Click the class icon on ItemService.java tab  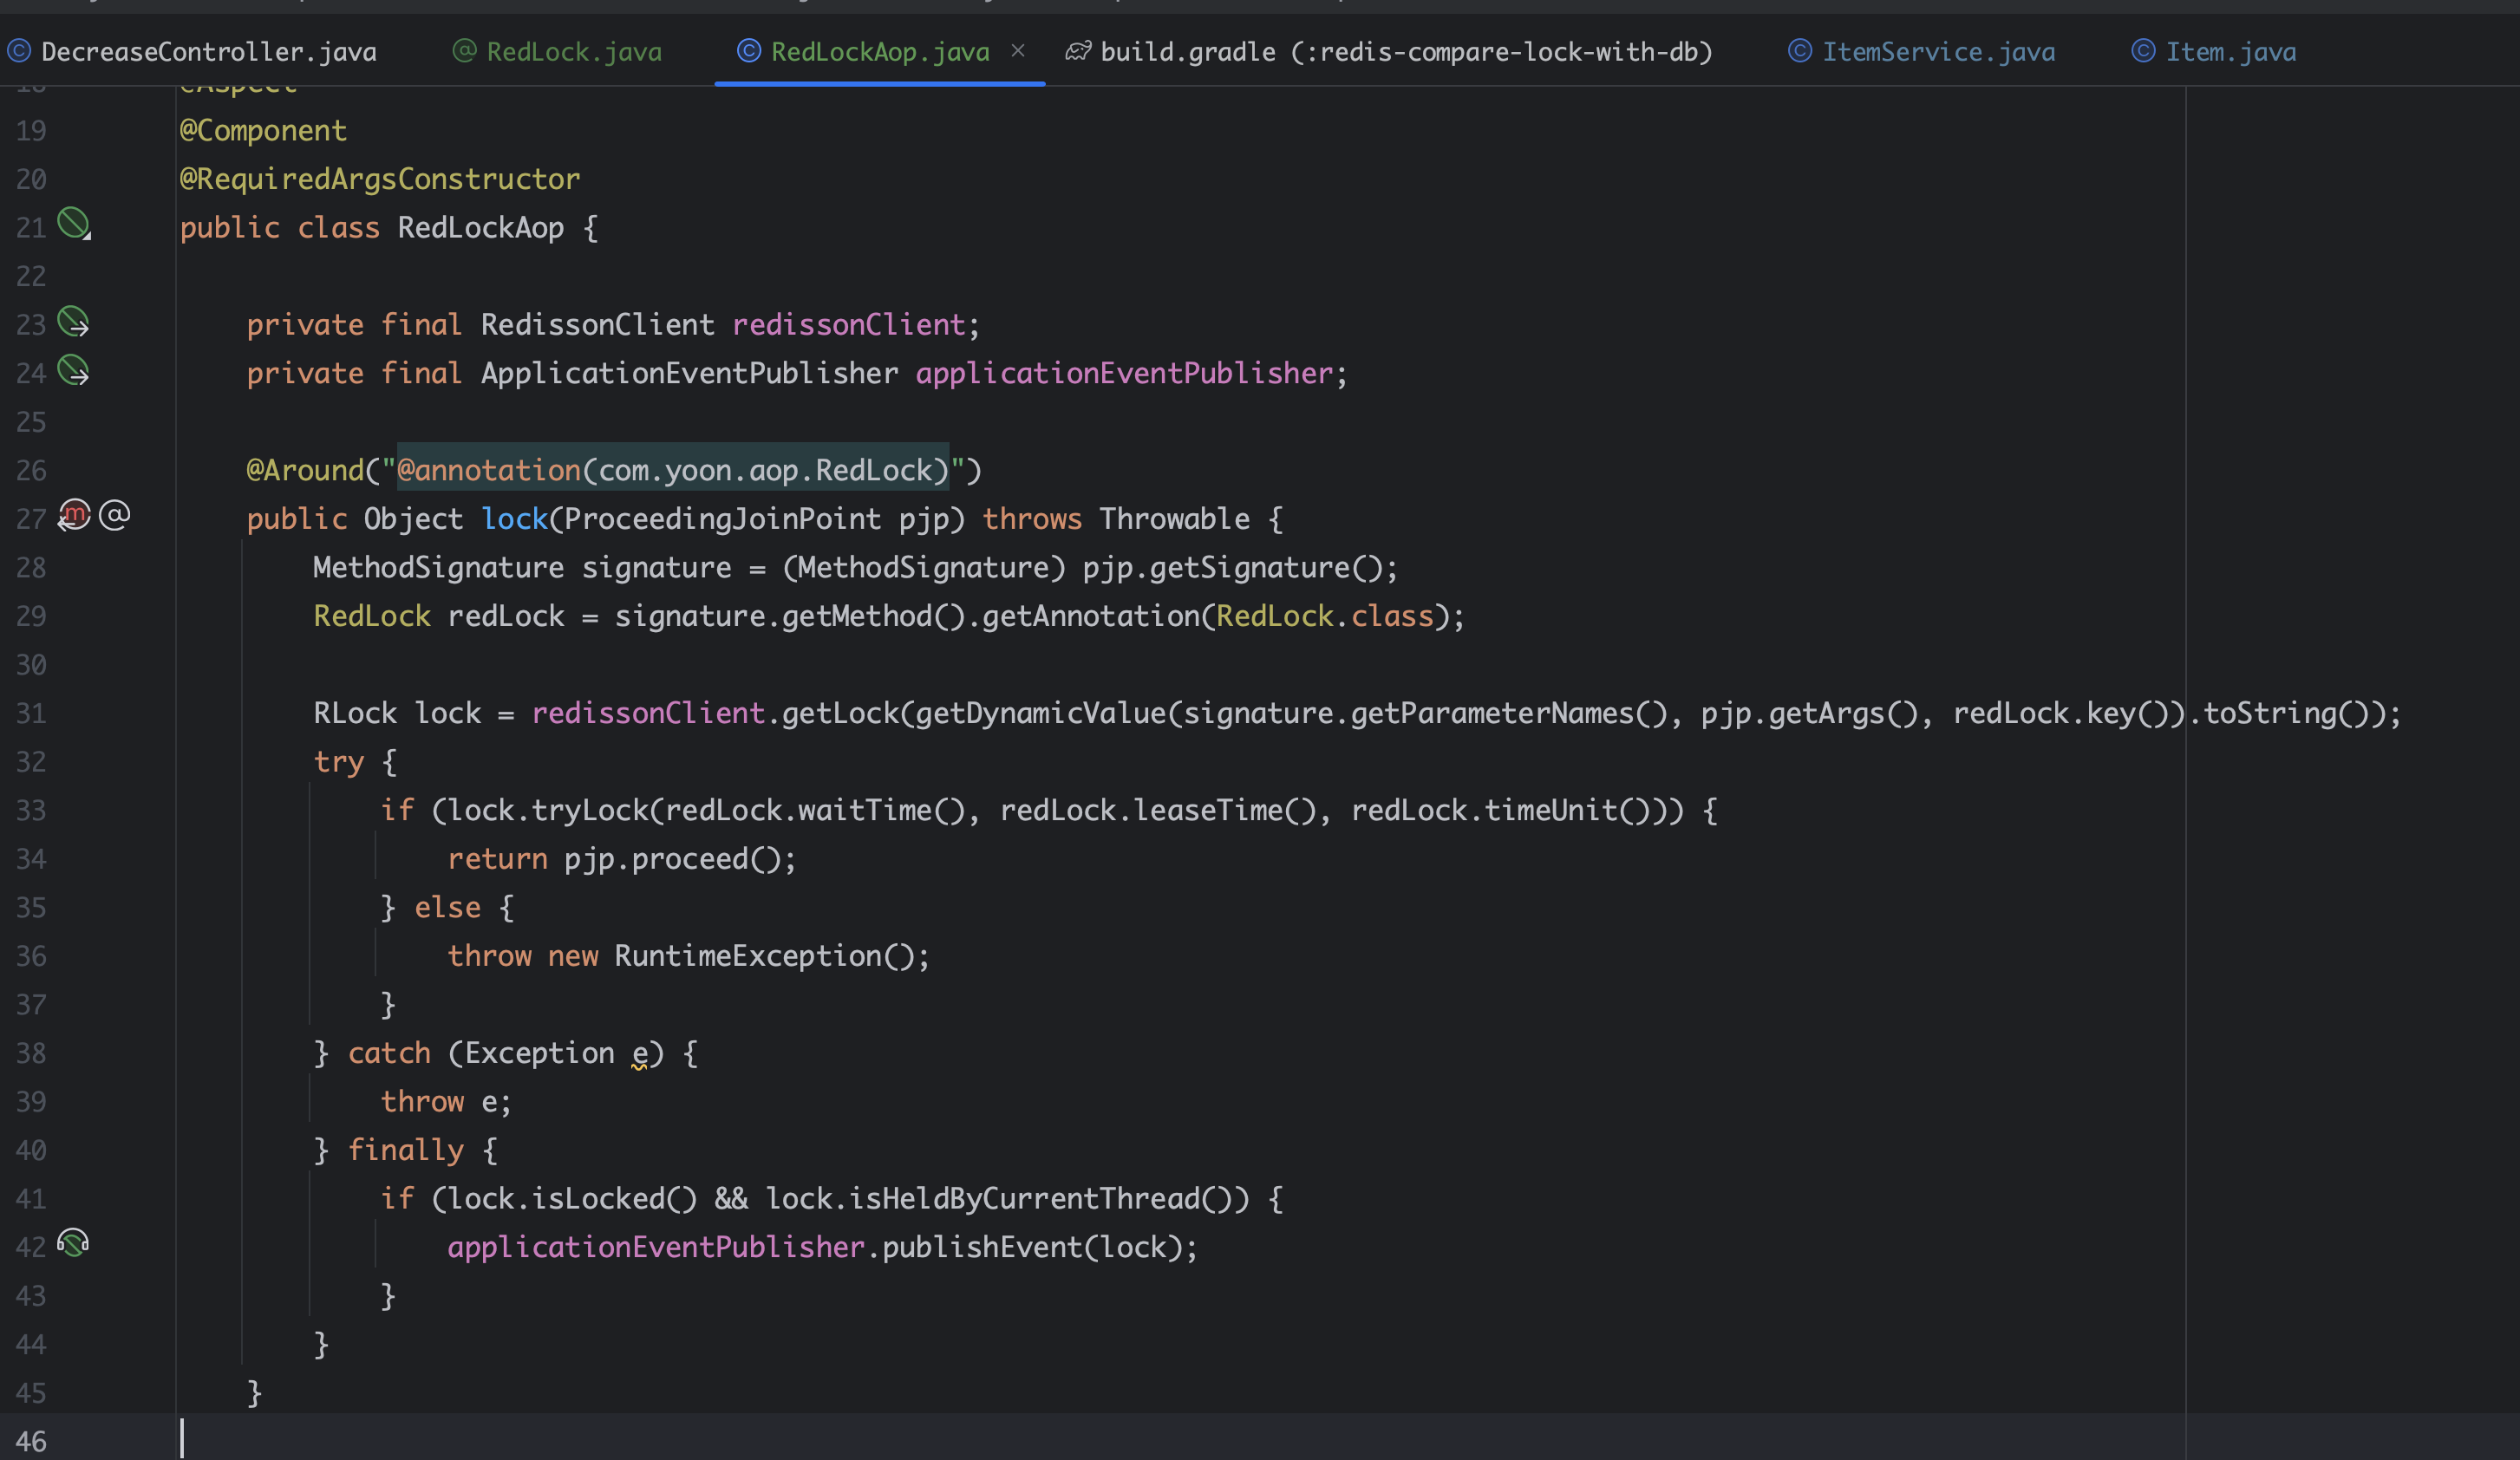point(1799,51)
